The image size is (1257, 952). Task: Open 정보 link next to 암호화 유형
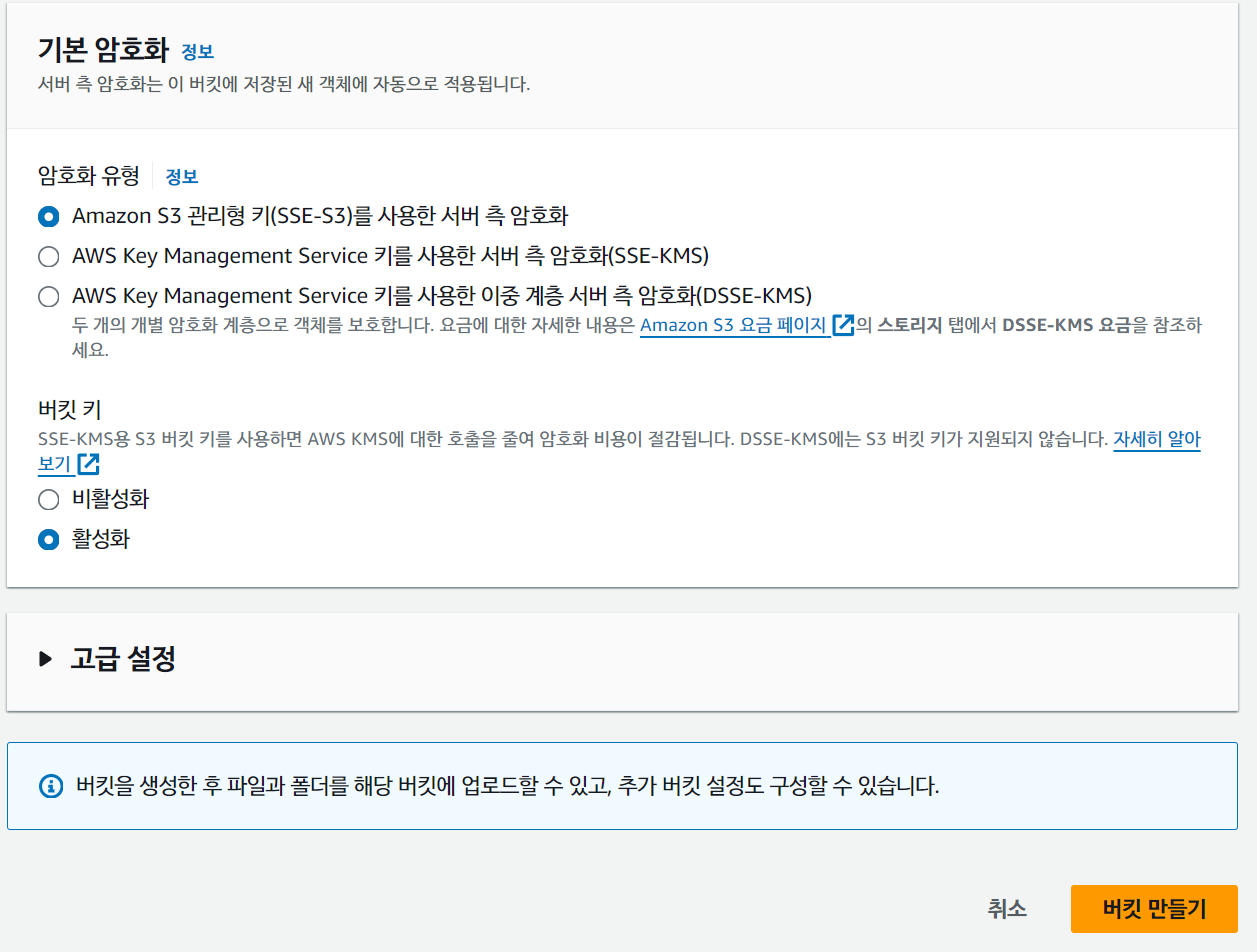(182, 177)
